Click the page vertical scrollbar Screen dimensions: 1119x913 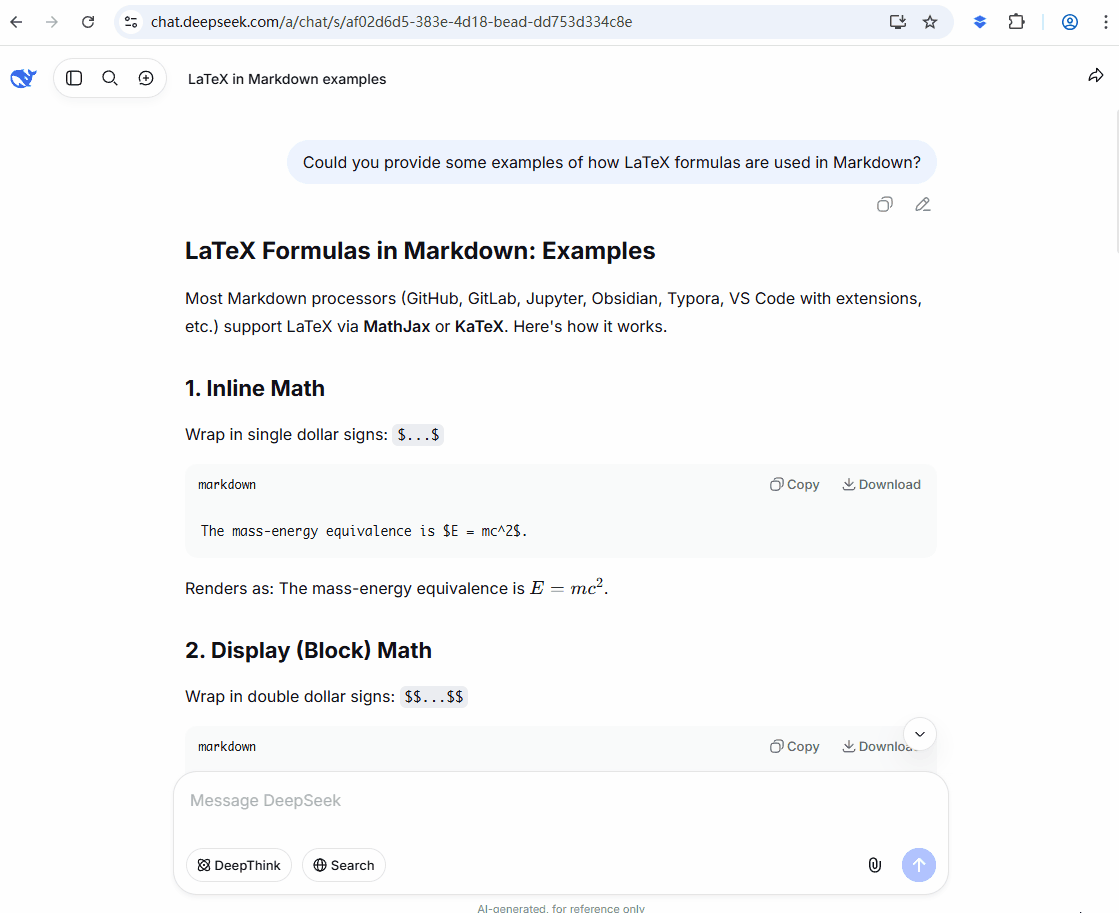pos(1116,182)
